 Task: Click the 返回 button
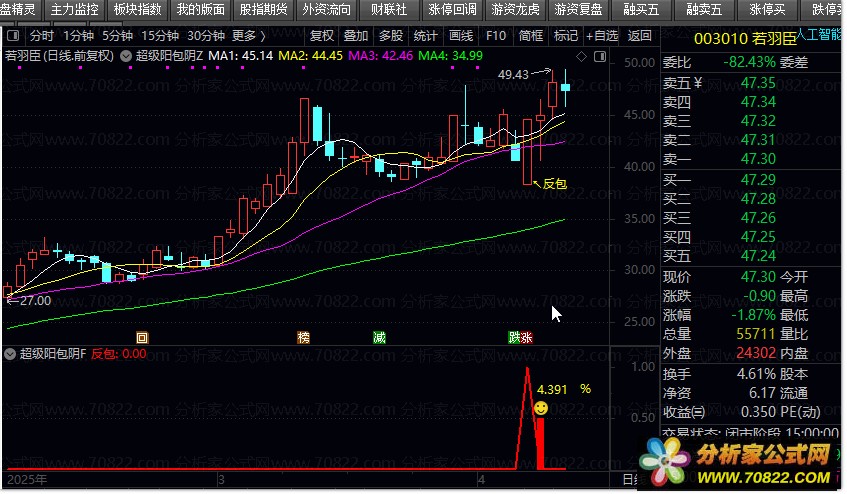coord(639,36)
